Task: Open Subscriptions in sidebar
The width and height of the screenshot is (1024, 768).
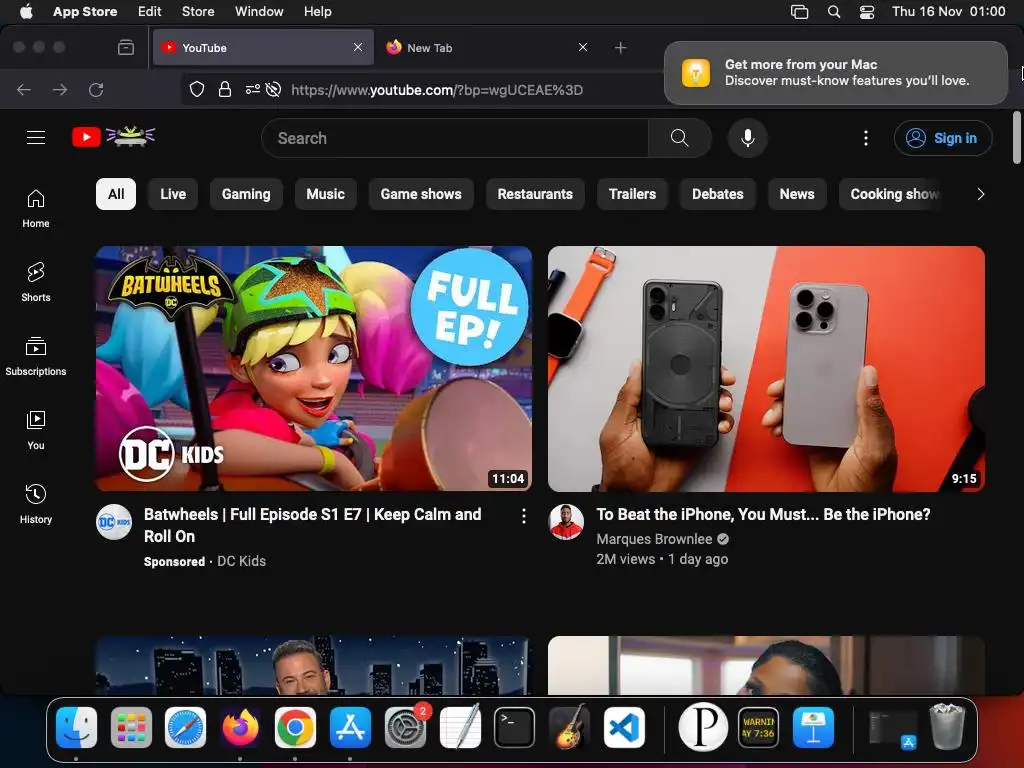Action: 36,356
